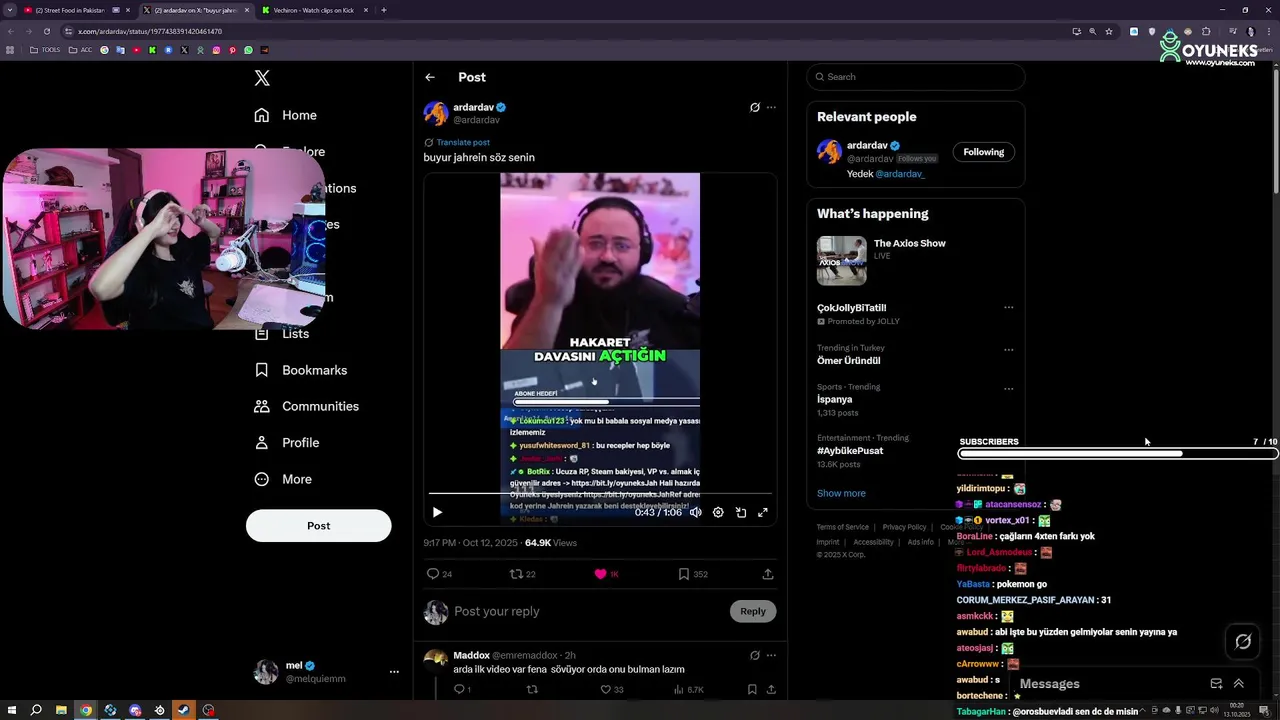The image size is (1280, 720).
Task: Click the page vertical scrollbar
Action: [x=1274, y=130]
